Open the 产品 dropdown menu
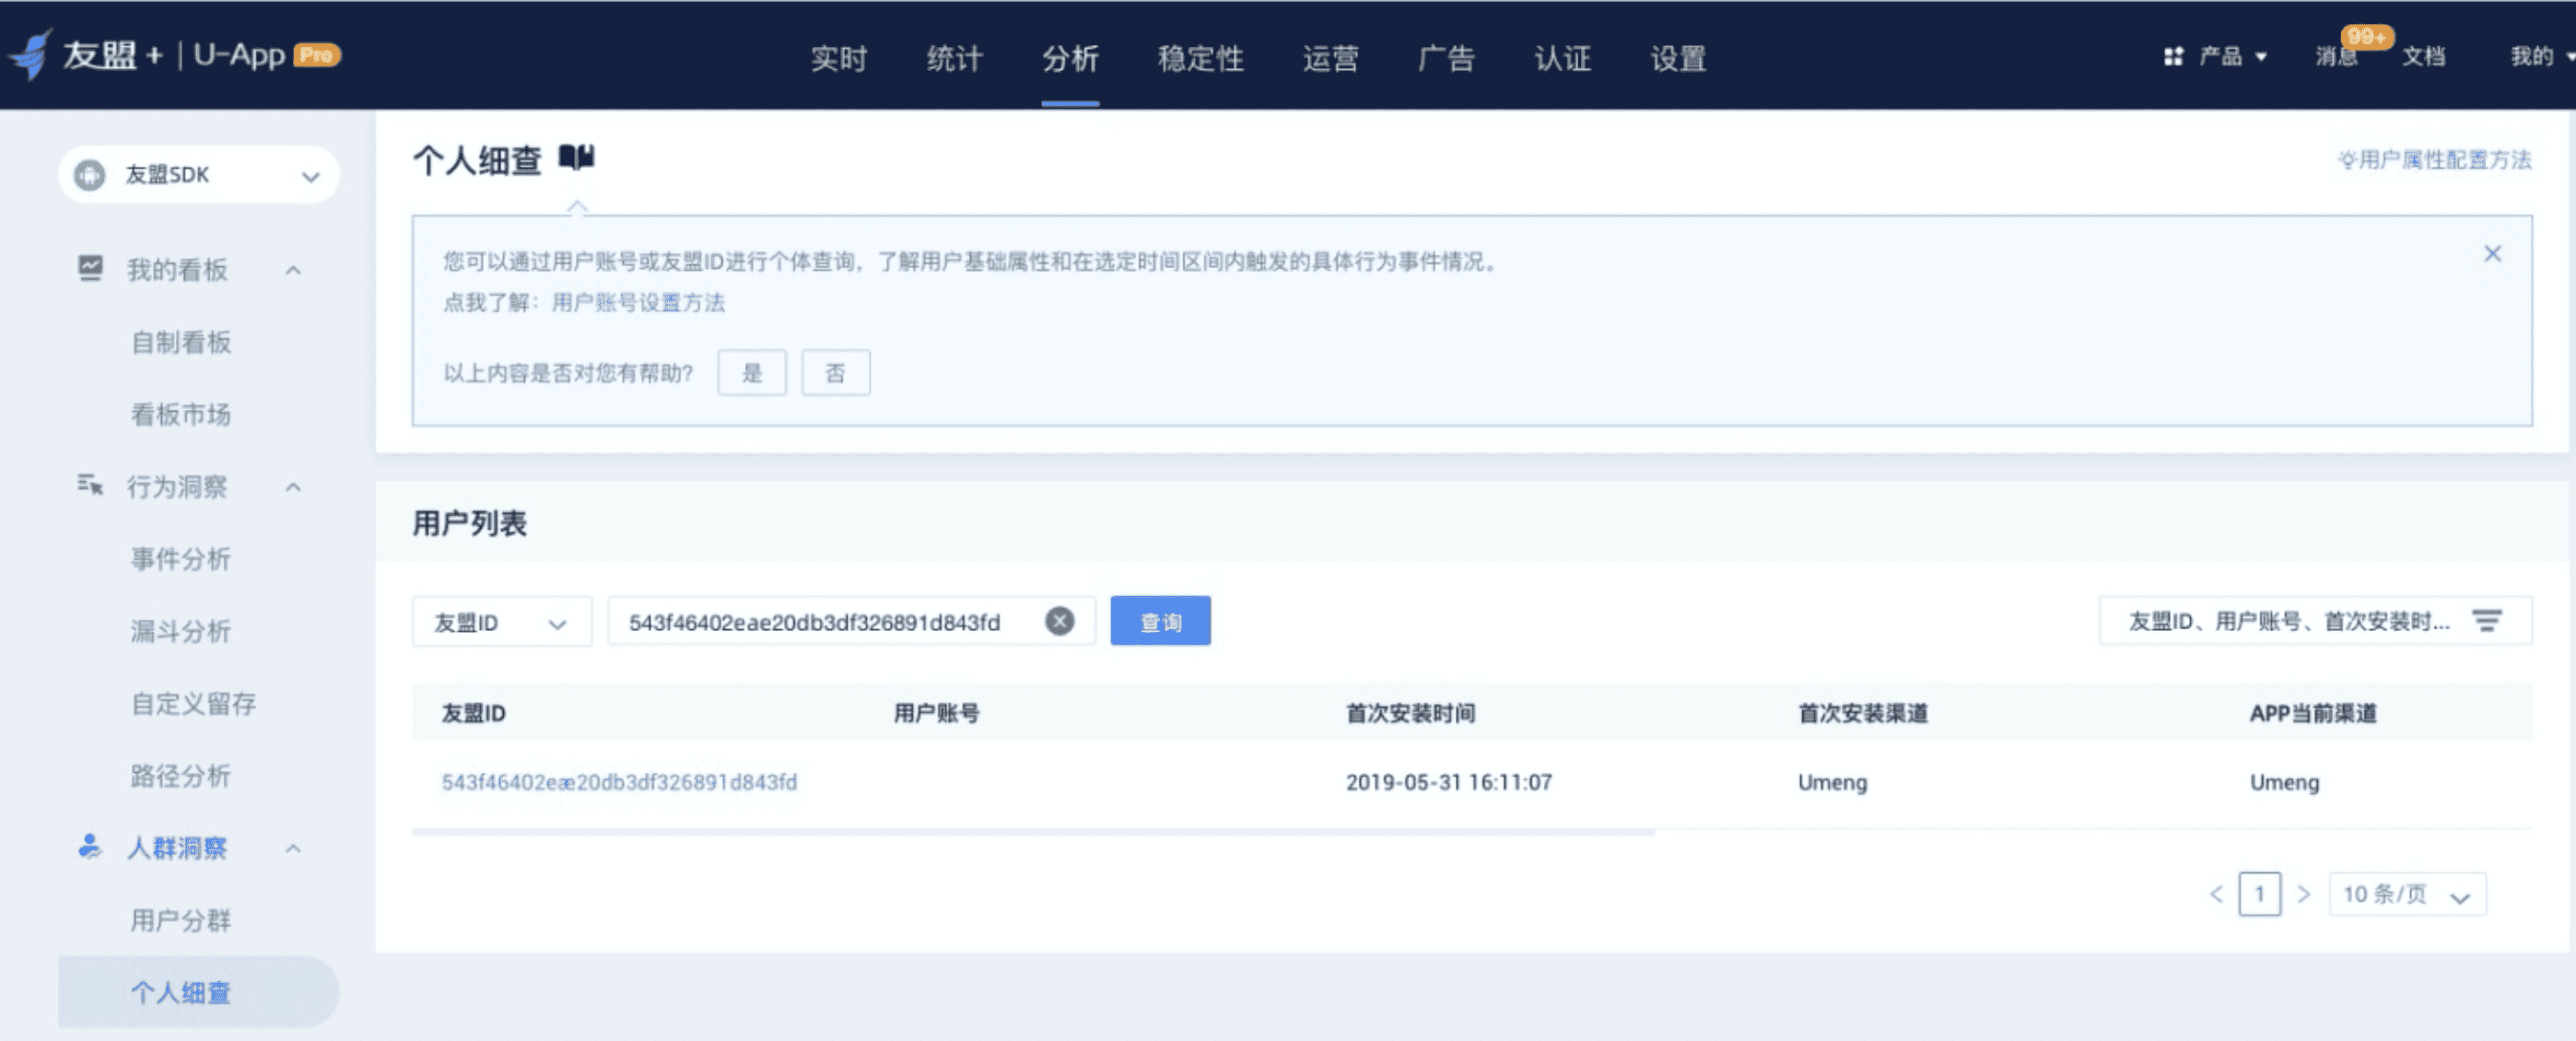Screen dimensions: 2576x1041 2232,57
